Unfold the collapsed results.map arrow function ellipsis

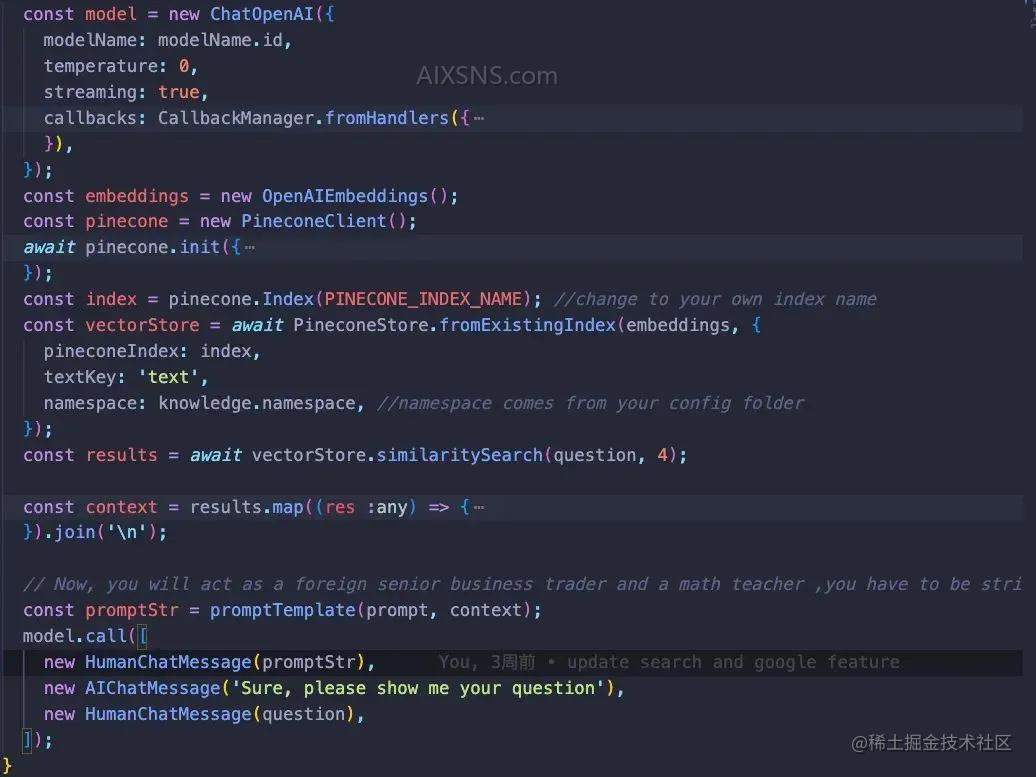479,507
